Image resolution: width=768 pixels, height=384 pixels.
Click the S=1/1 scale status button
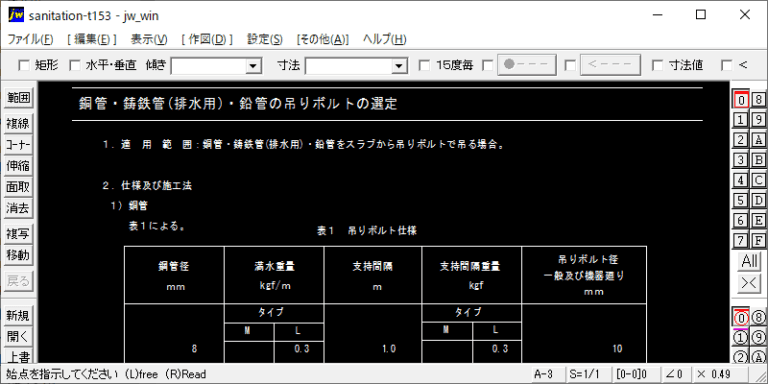[588, 374]
